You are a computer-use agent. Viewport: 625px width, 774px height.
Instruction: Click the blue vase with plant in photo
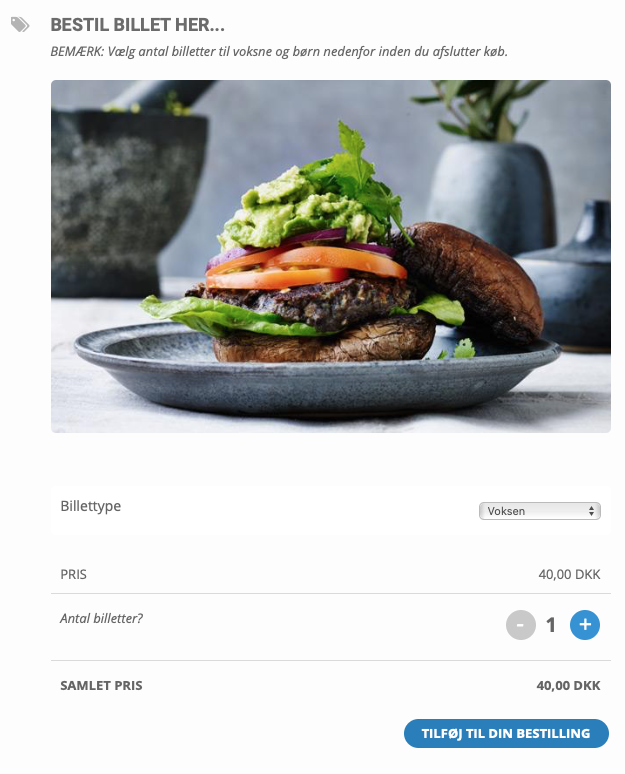(x=491, y=190)
